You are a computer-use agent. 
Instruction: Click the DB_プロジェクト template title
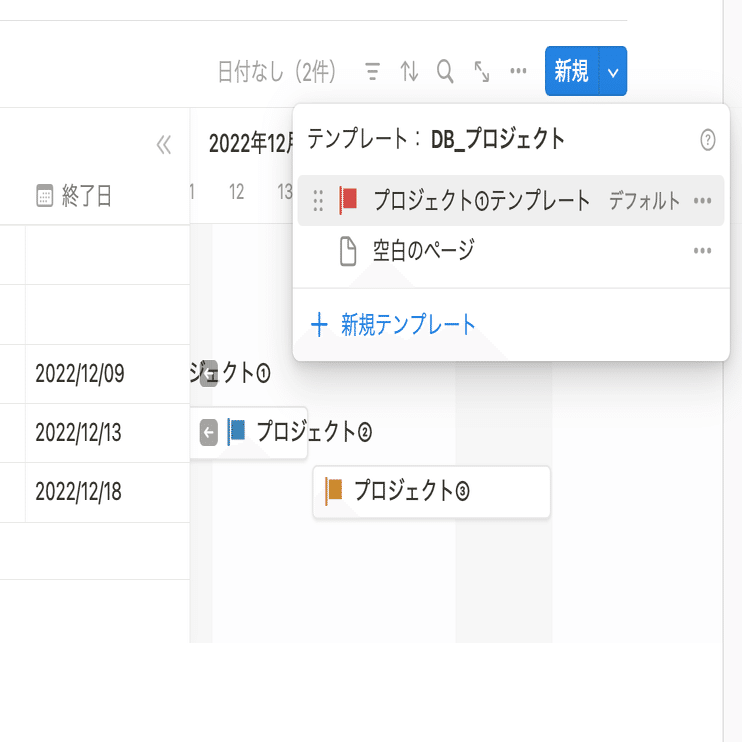coord(498,140)
